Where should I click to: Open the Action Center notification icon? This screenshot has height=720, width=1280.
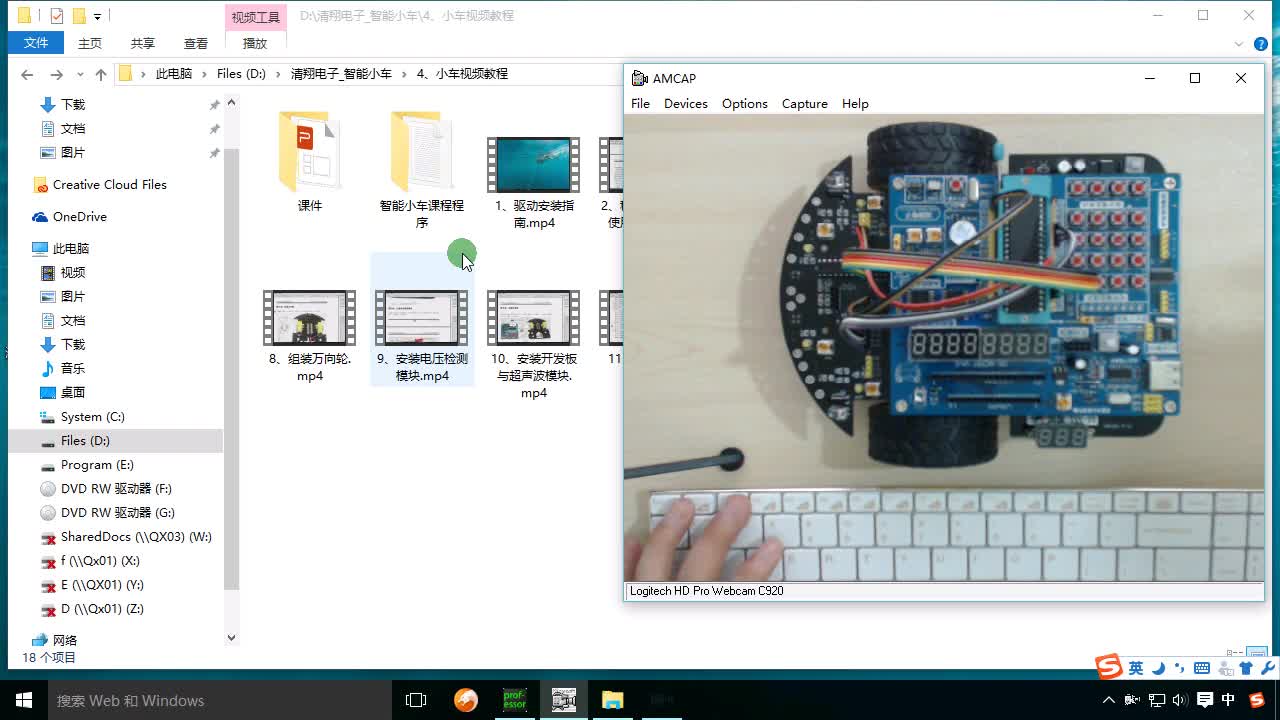(1205, 700)
